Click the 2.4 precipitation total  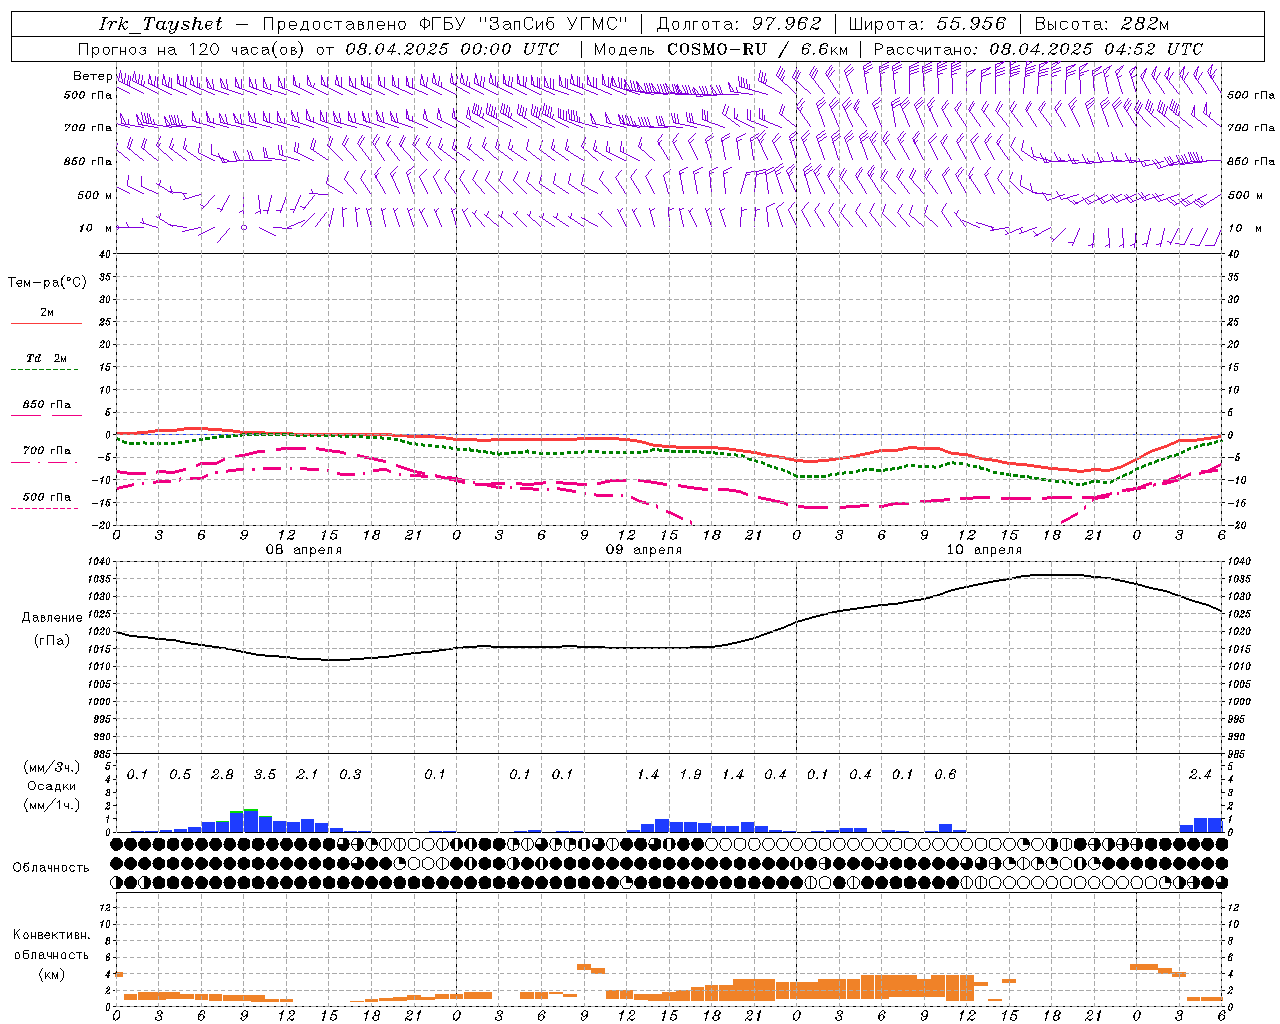(x=1200, y=775)
